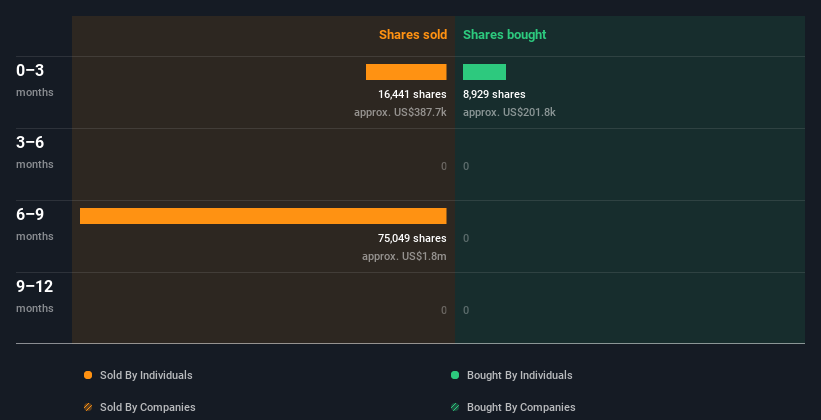821x420 pixels.
Task: Click the 'Shares sold' column header
Action: point(413,35)
